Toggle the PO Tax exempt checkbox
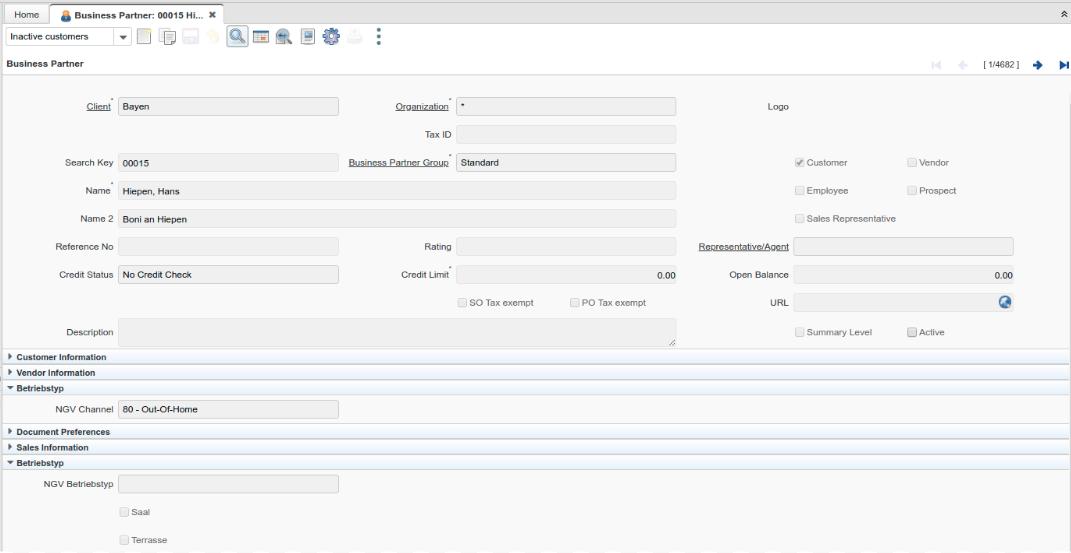The image size is (1071, 553). [x=574, y=302]
